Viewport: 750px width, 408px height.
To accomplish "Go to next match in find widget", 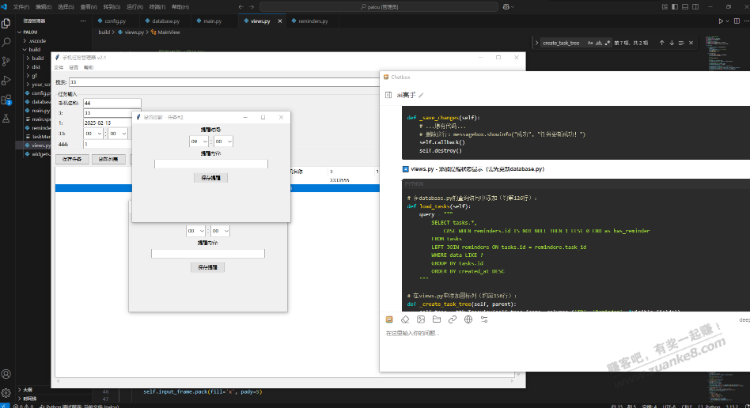I will (672, 43).
